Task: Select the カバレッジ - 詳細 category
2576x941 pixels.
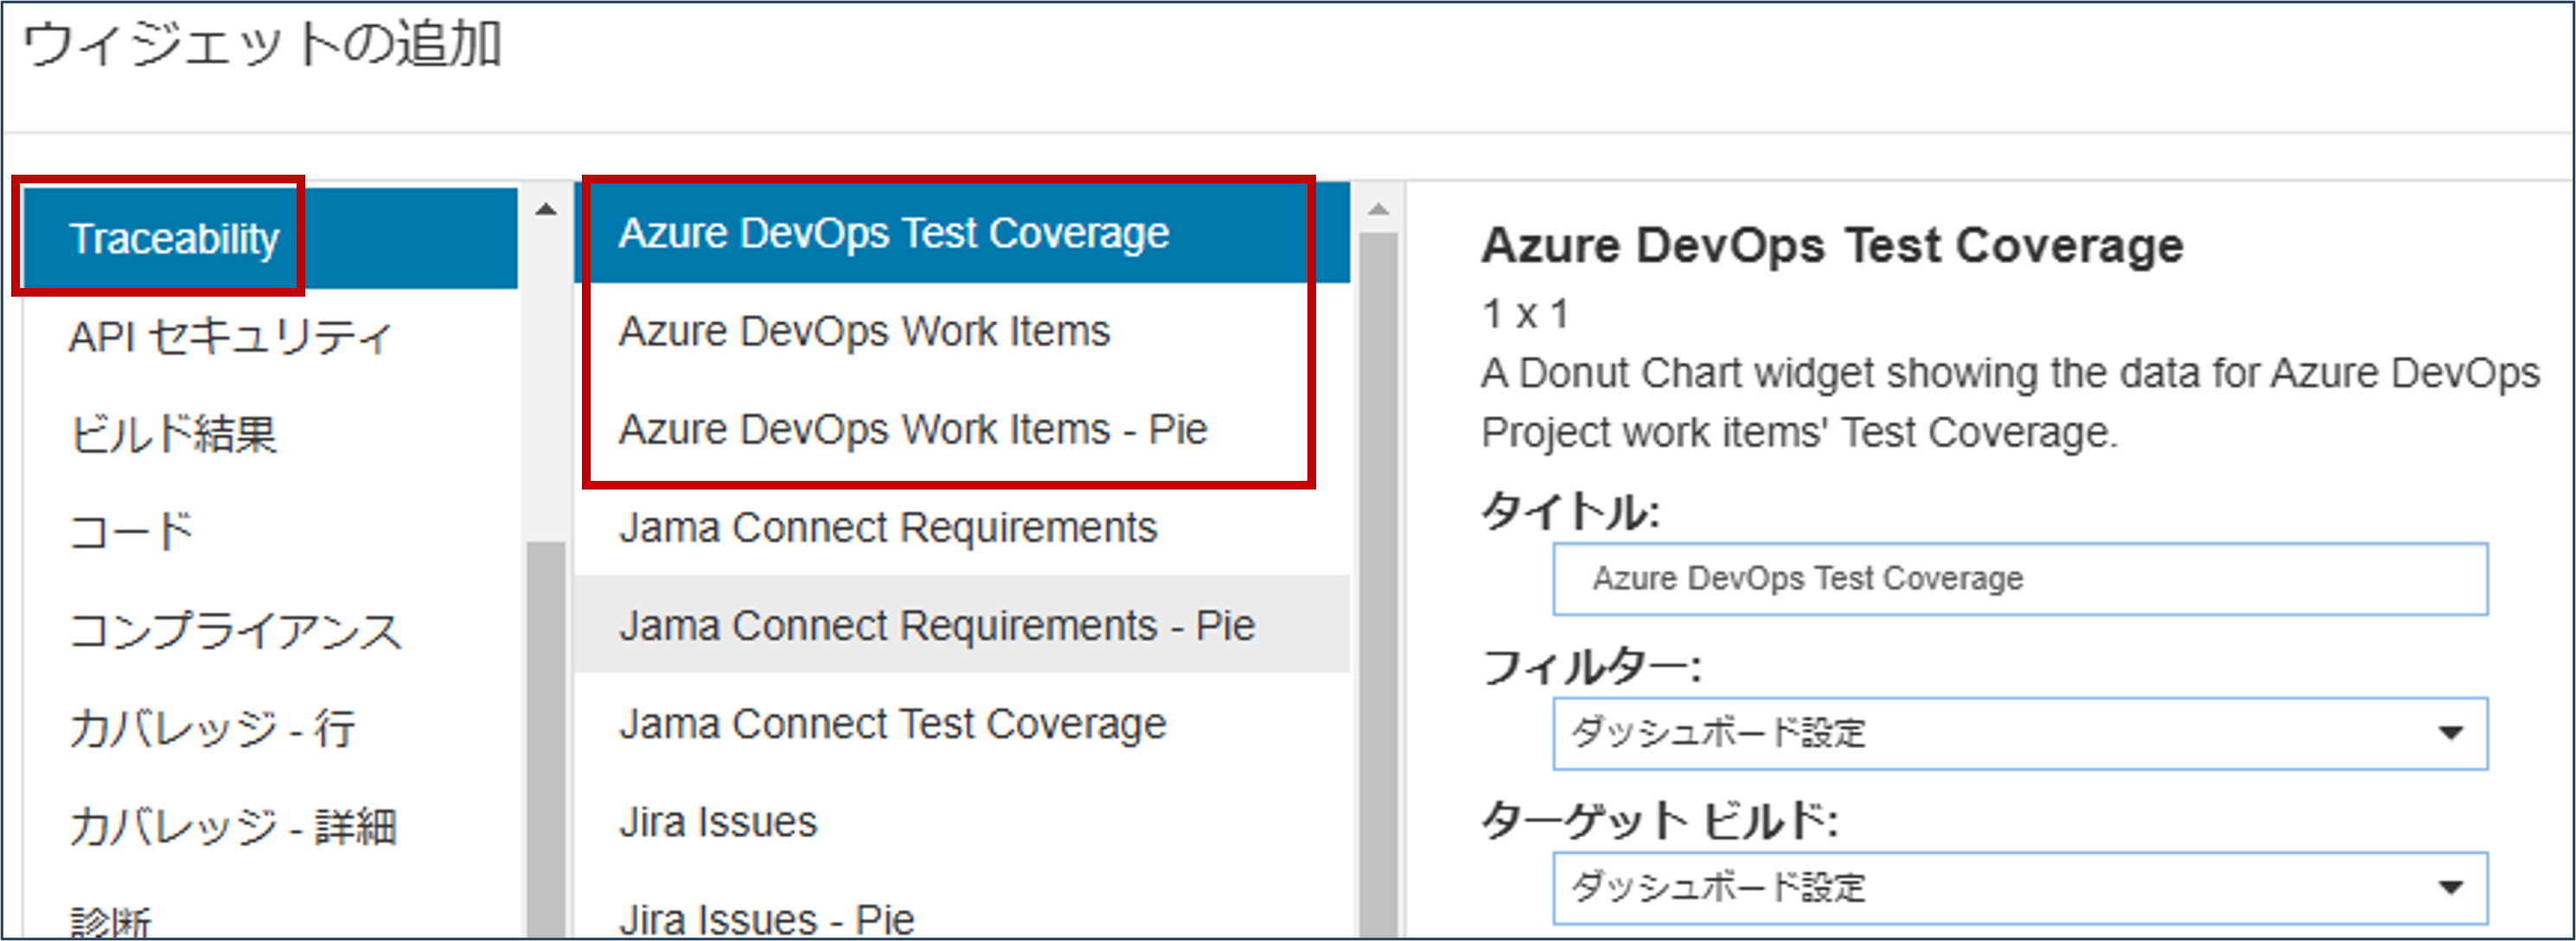Action: click(x=233, y=827)
